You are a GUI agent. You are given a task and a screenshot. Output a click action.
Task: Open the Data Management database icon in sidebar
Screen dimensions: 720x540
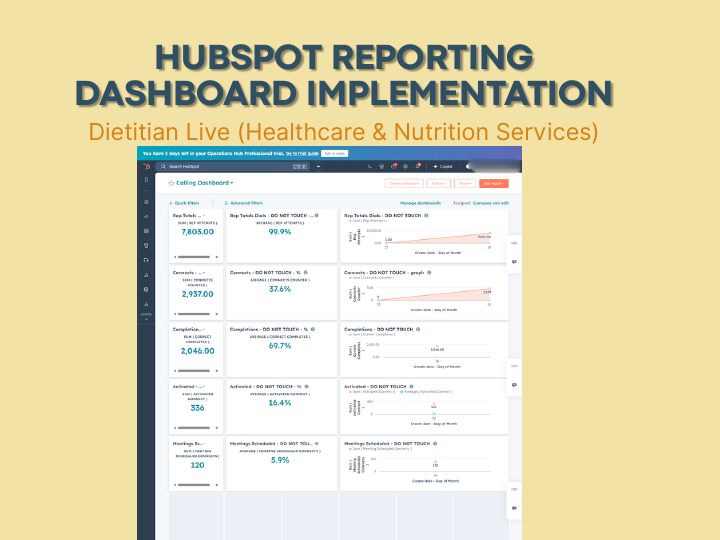(146, 290)
